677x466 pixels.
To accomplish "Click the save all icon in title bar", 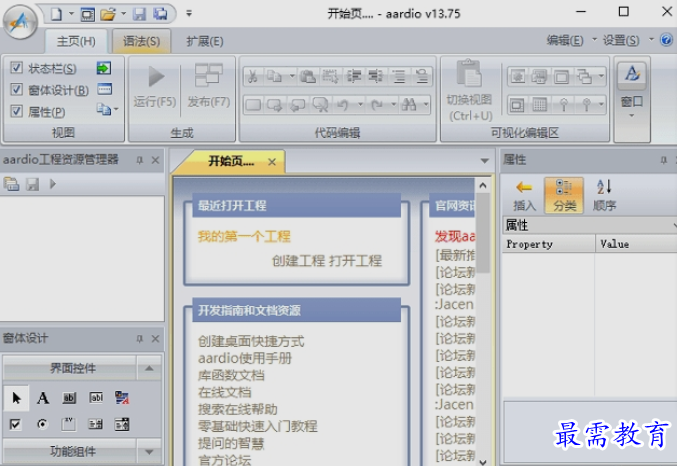I will point(160,14).
